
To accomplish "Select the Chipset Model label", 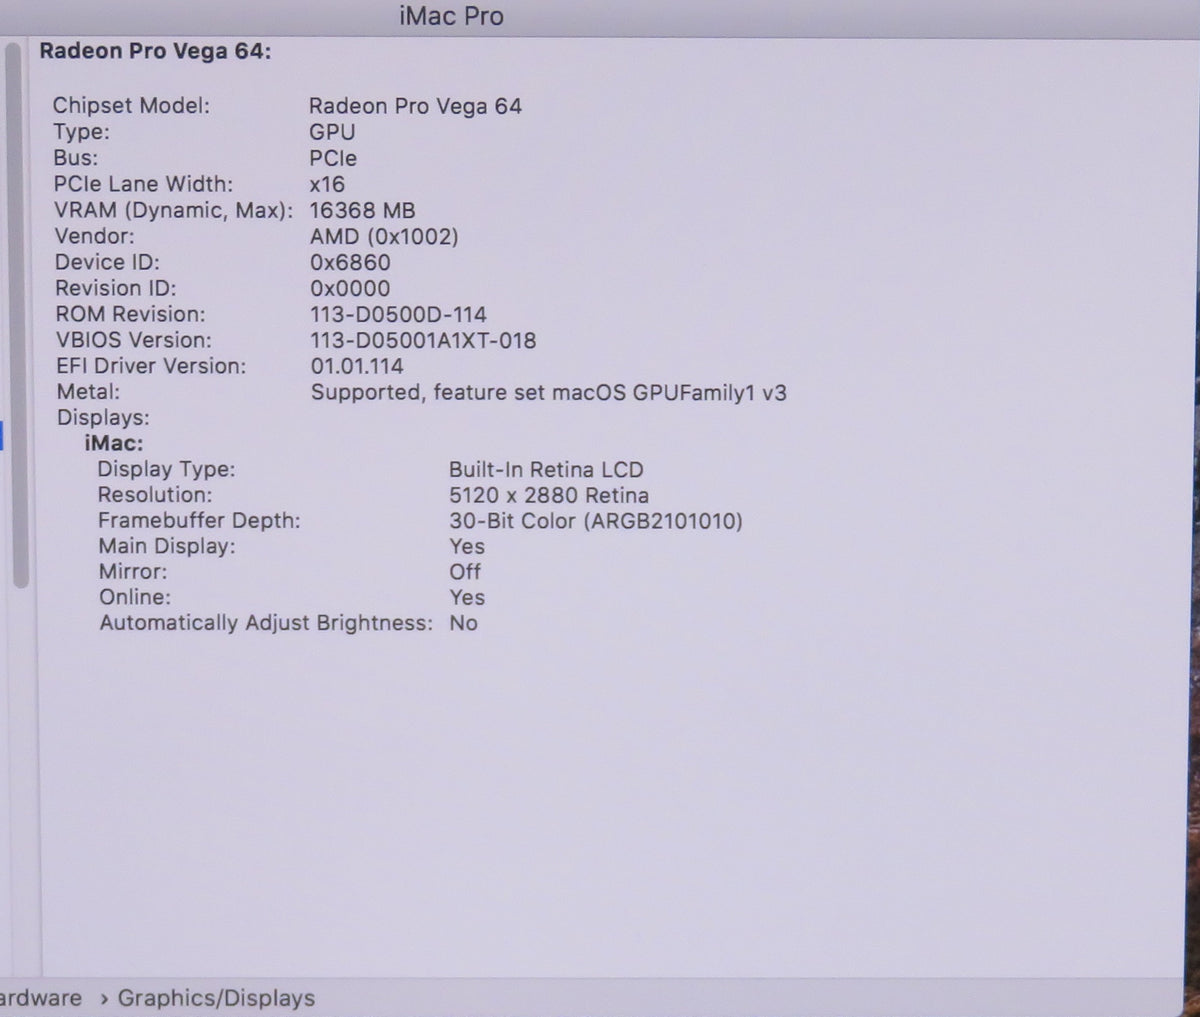I will 131,105.
